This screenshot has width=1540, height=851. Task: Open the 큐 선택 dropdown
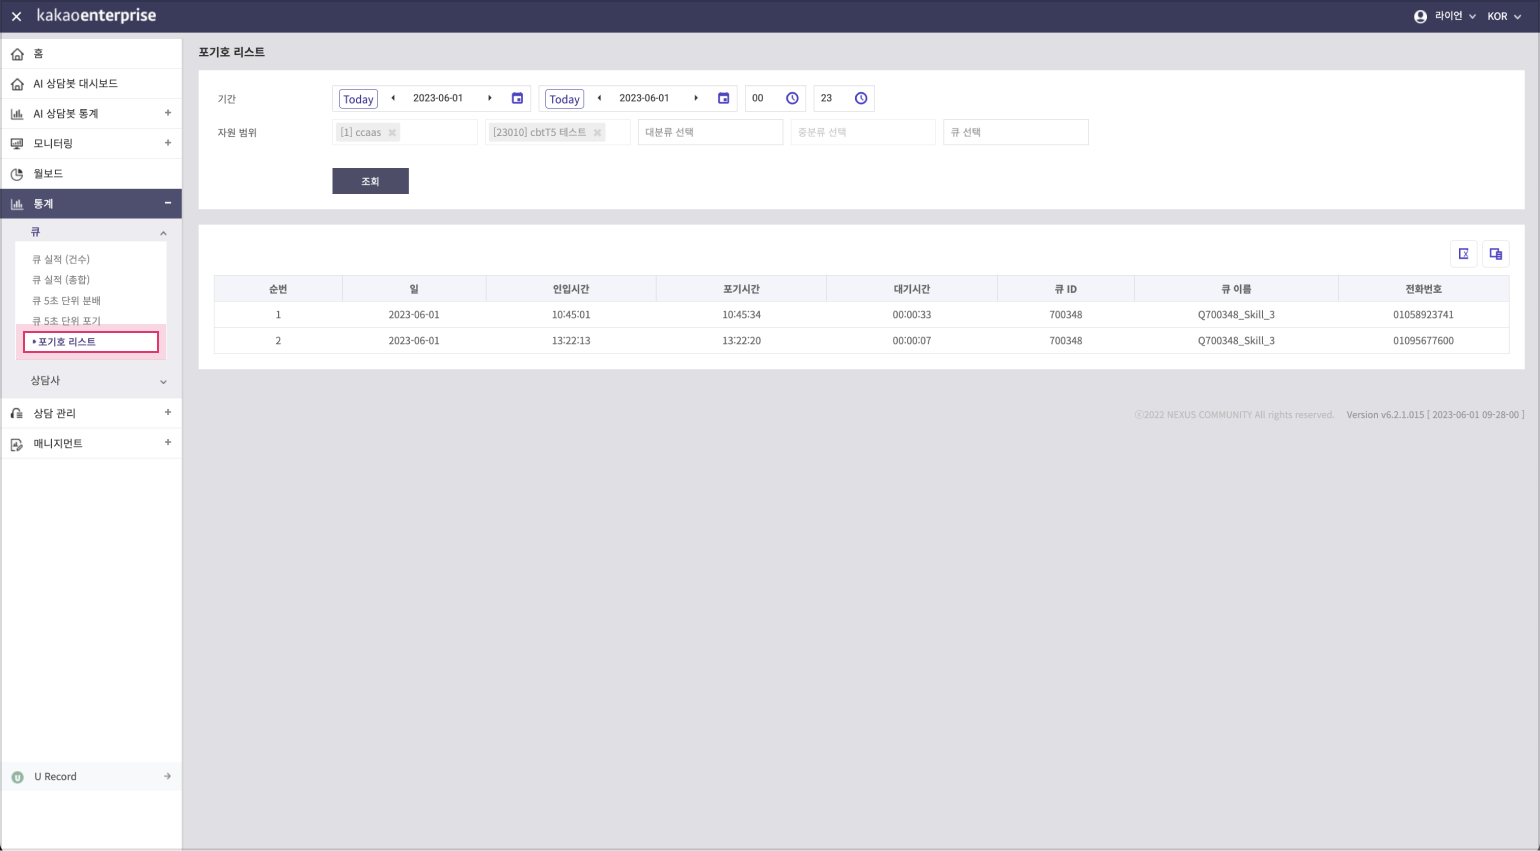(1015, 132)
